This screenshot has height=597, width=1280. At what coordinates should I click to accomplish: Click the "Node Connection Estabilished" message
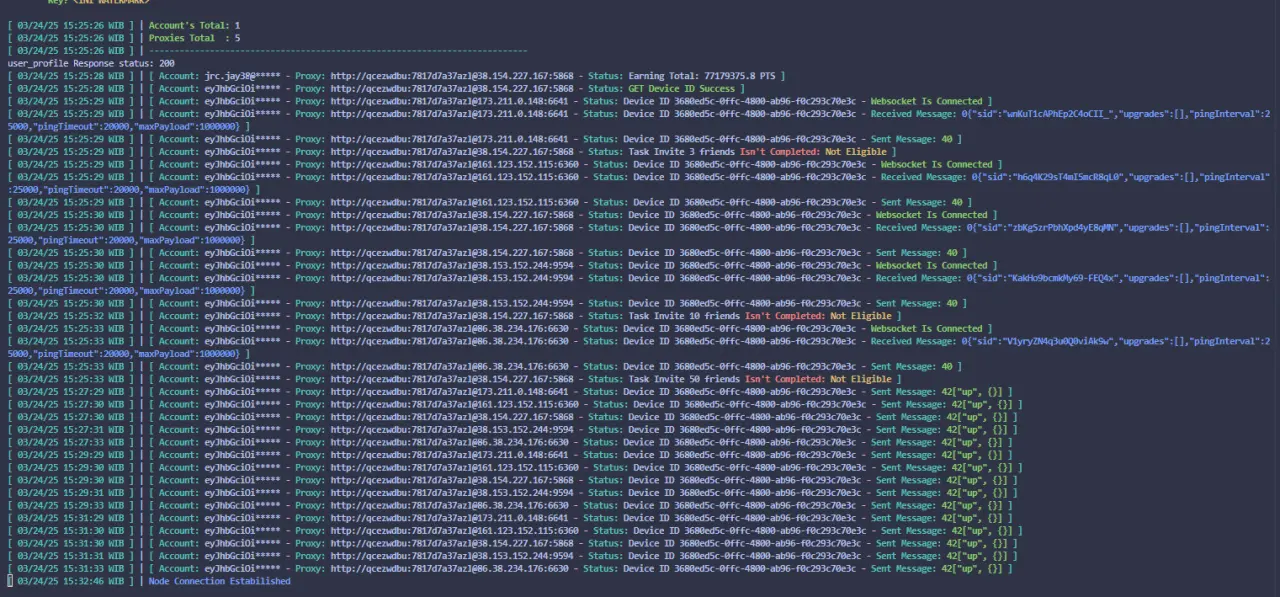(x=220, y=581)
